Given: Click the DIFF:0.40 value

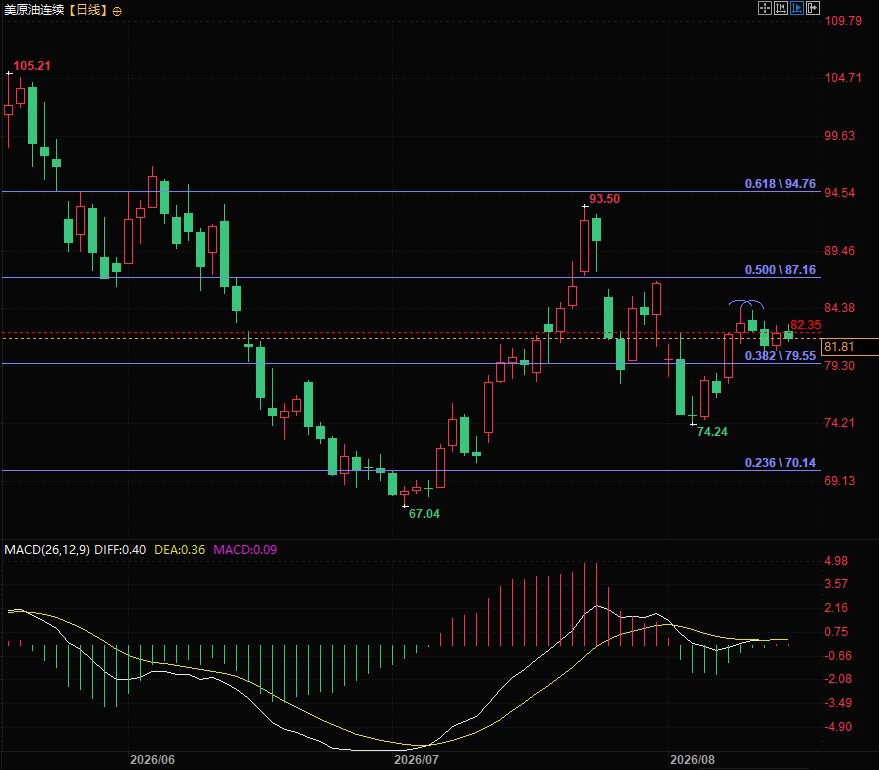Looking at the screenshot, I should pyautogui.click(x=120, y=550).
